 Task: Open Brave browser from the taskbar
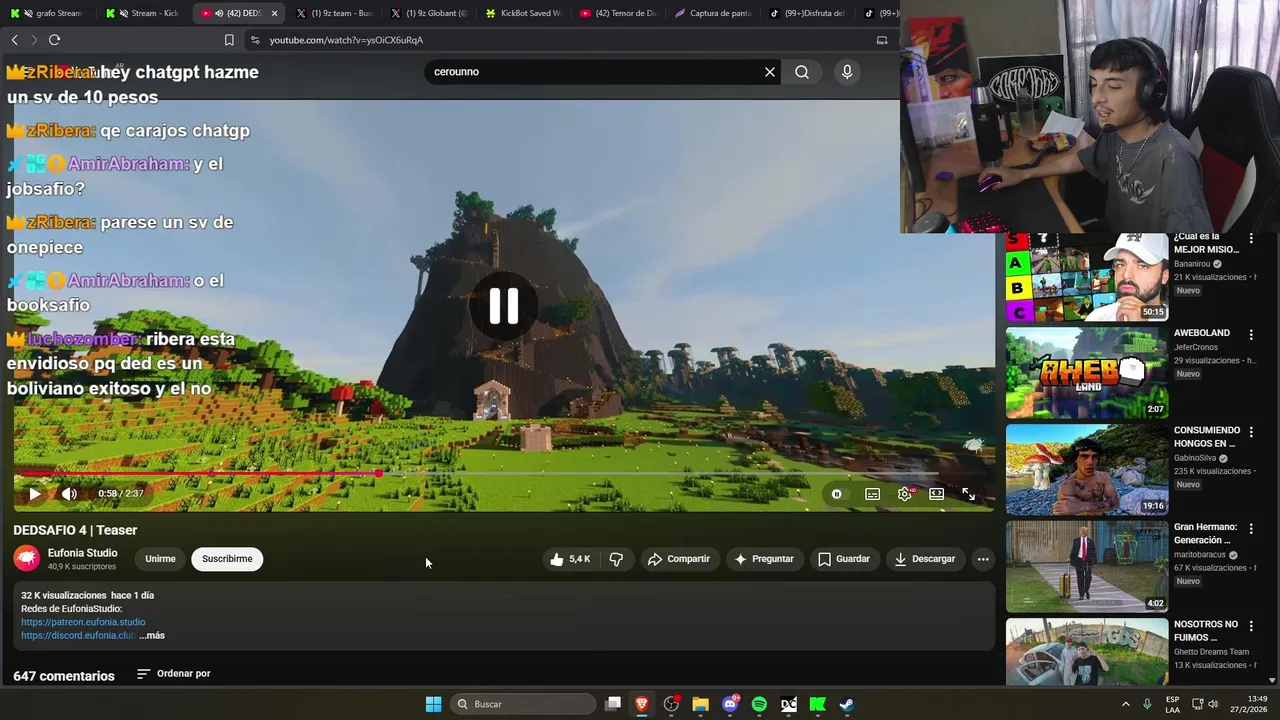coord(642,704)
